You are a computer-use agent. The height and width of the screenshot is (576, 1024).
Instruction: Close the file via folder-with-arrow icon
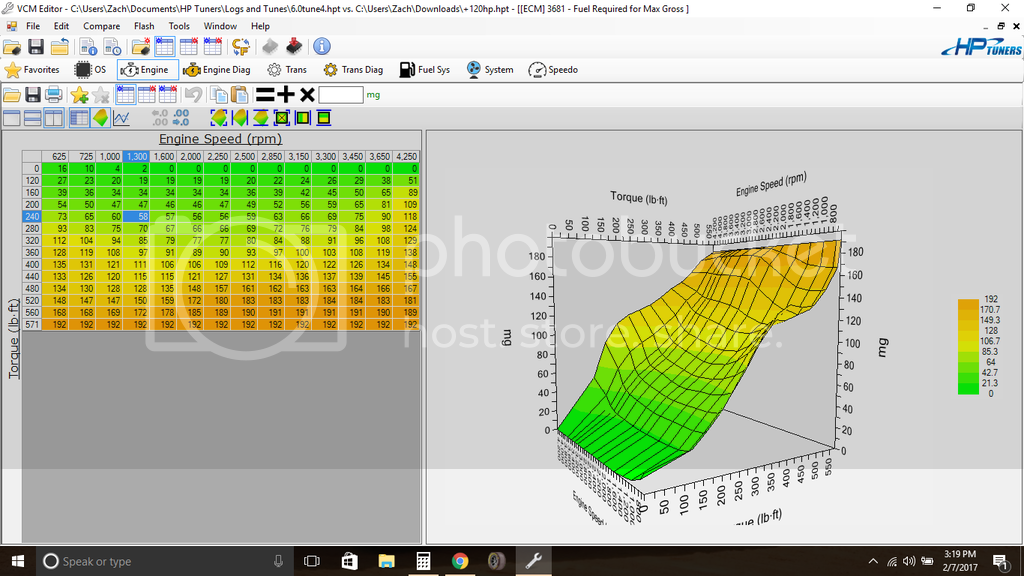click(59, 47)
